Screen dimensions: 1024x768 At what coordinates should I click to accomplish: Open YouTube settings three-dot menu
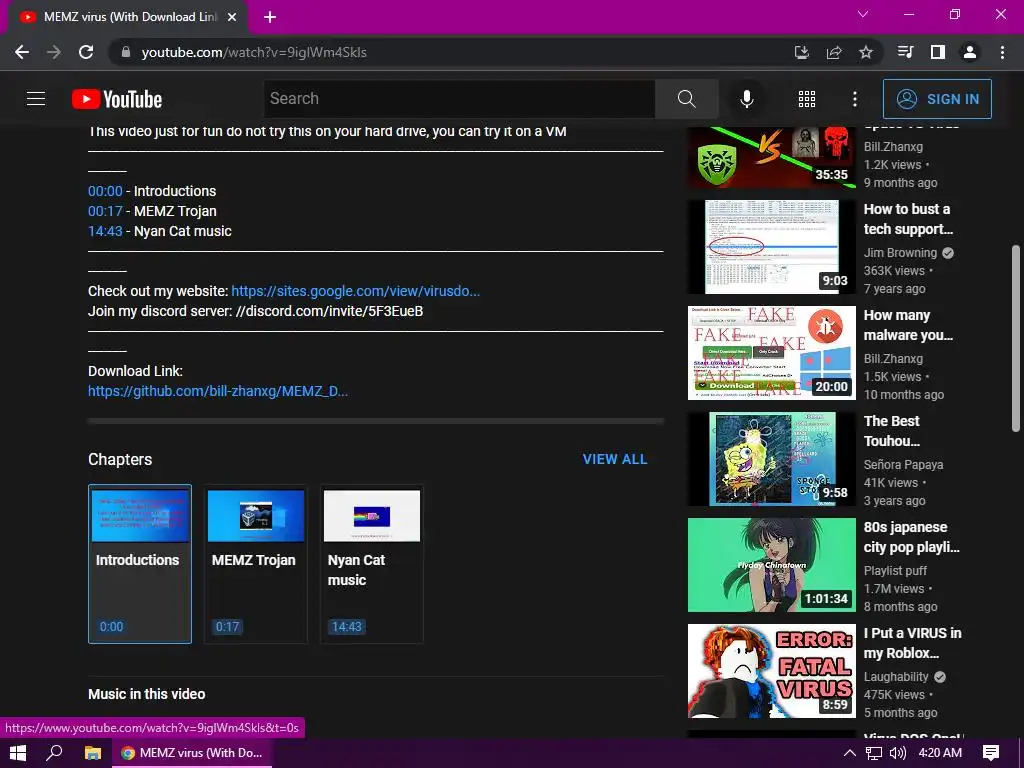854,99
